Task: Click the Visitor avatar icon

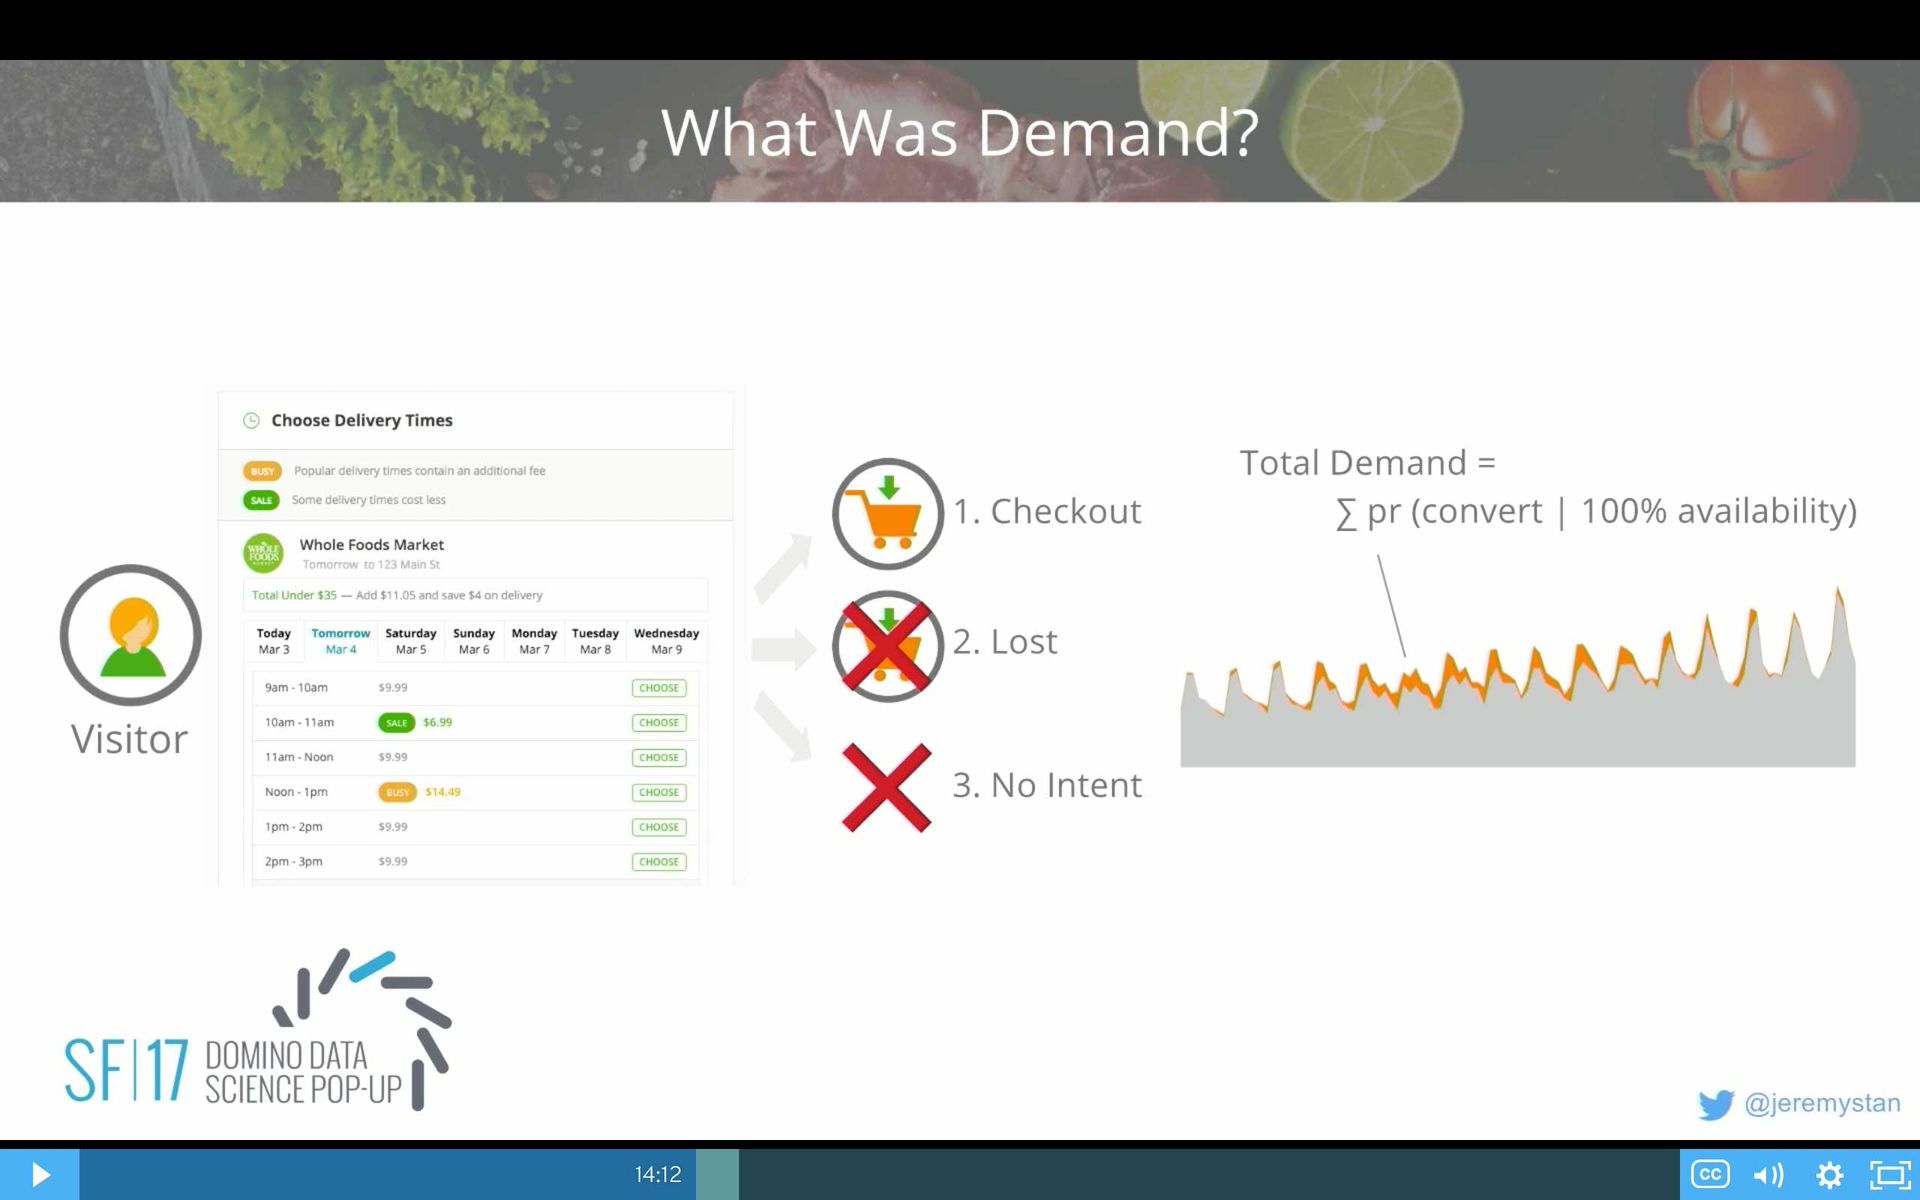Action: (x=131, y=635)
